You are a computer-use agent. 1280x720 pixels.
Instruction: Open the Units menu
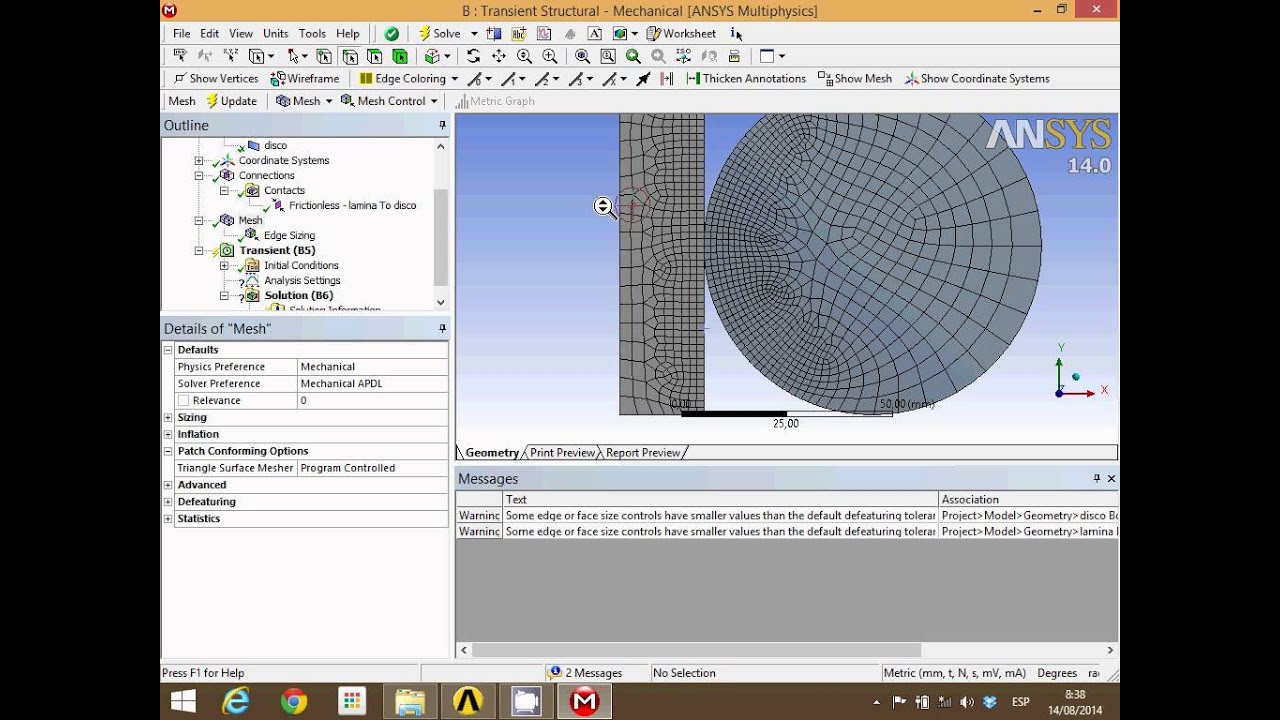pos(275,33)
